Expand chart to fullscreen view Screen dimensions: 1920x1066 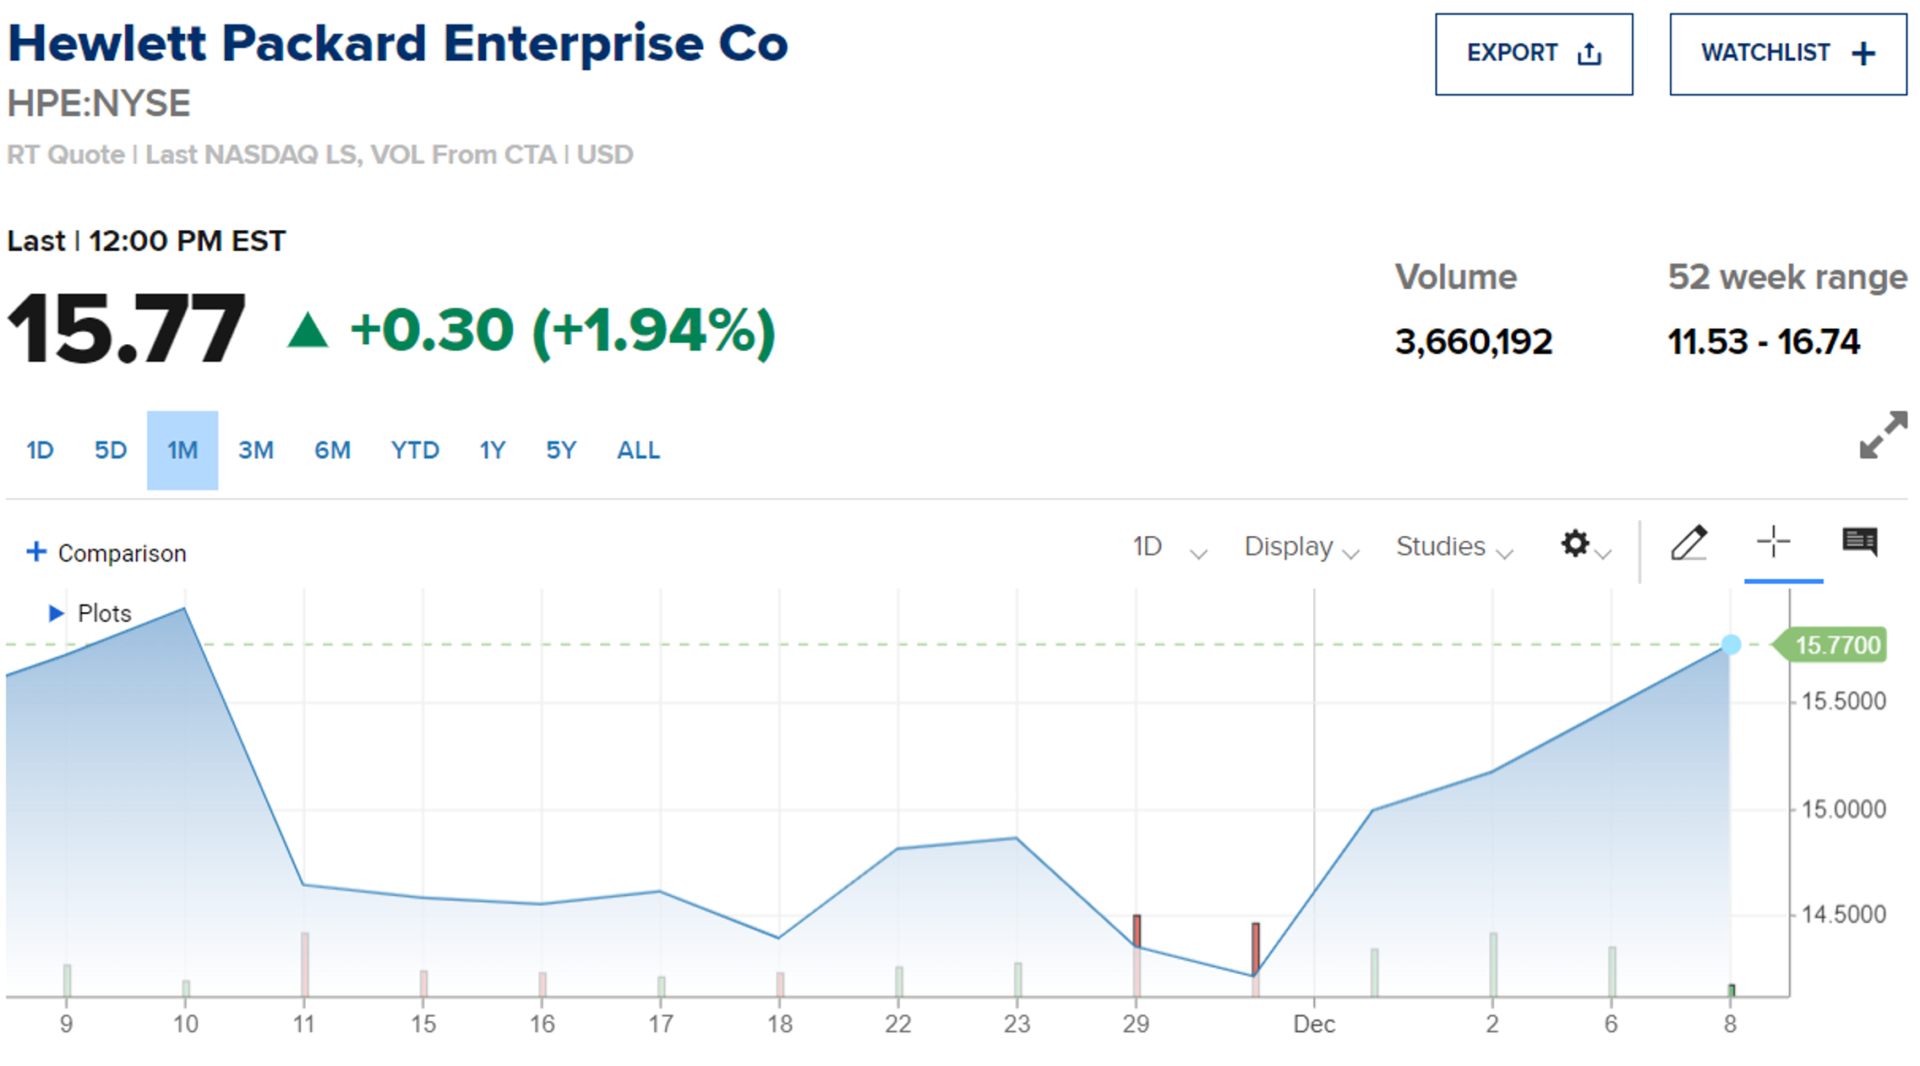coord(1882,435)
